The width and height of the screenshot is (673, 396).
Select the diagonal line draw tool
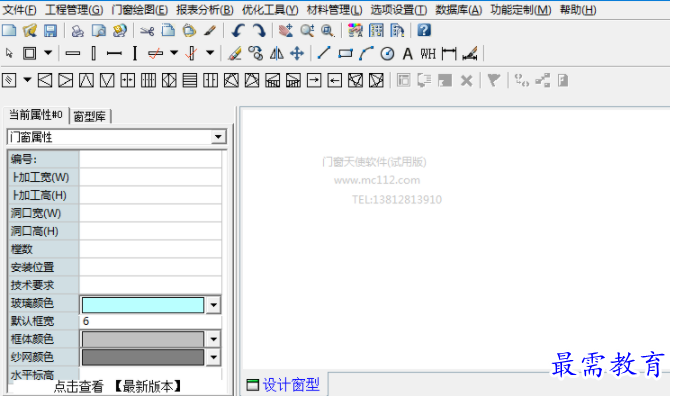click(324, 54)
